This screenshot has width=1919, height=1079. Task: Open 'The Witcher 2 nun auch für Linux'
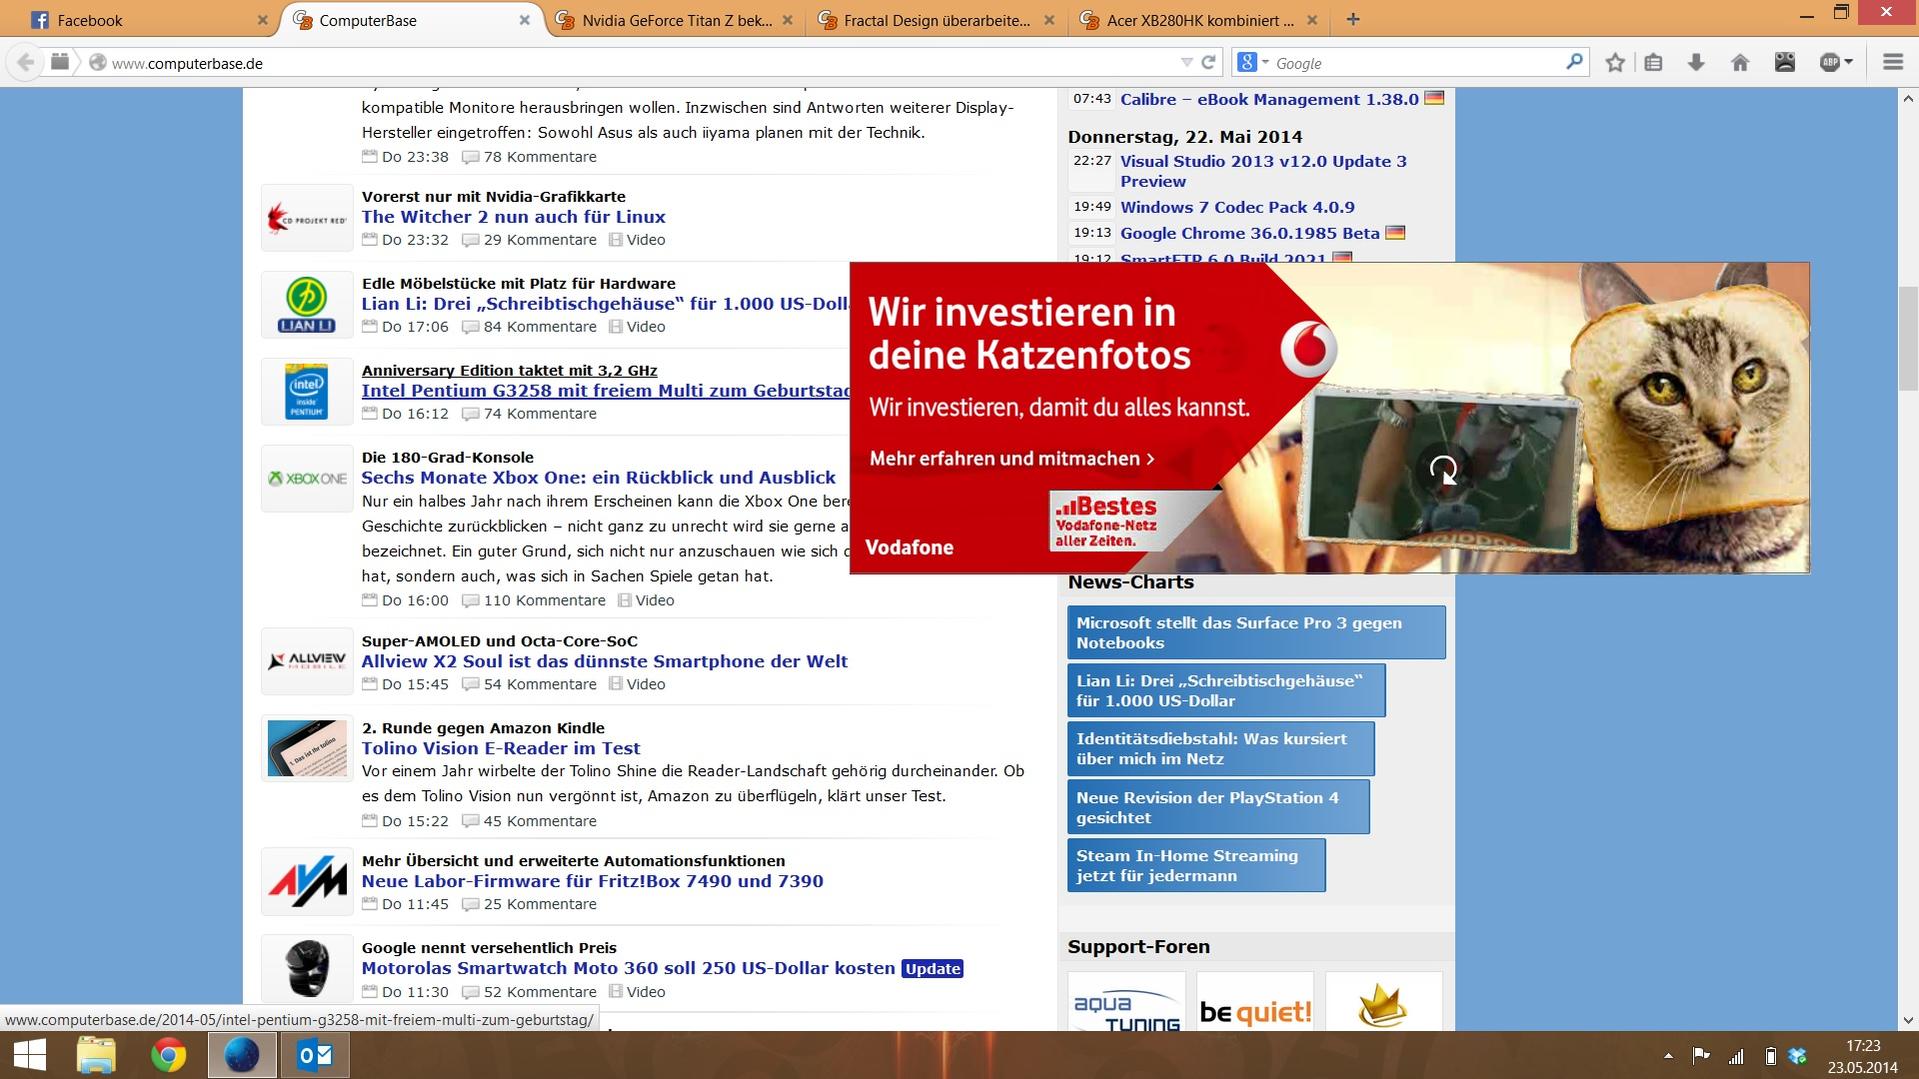tap(513, 217)
